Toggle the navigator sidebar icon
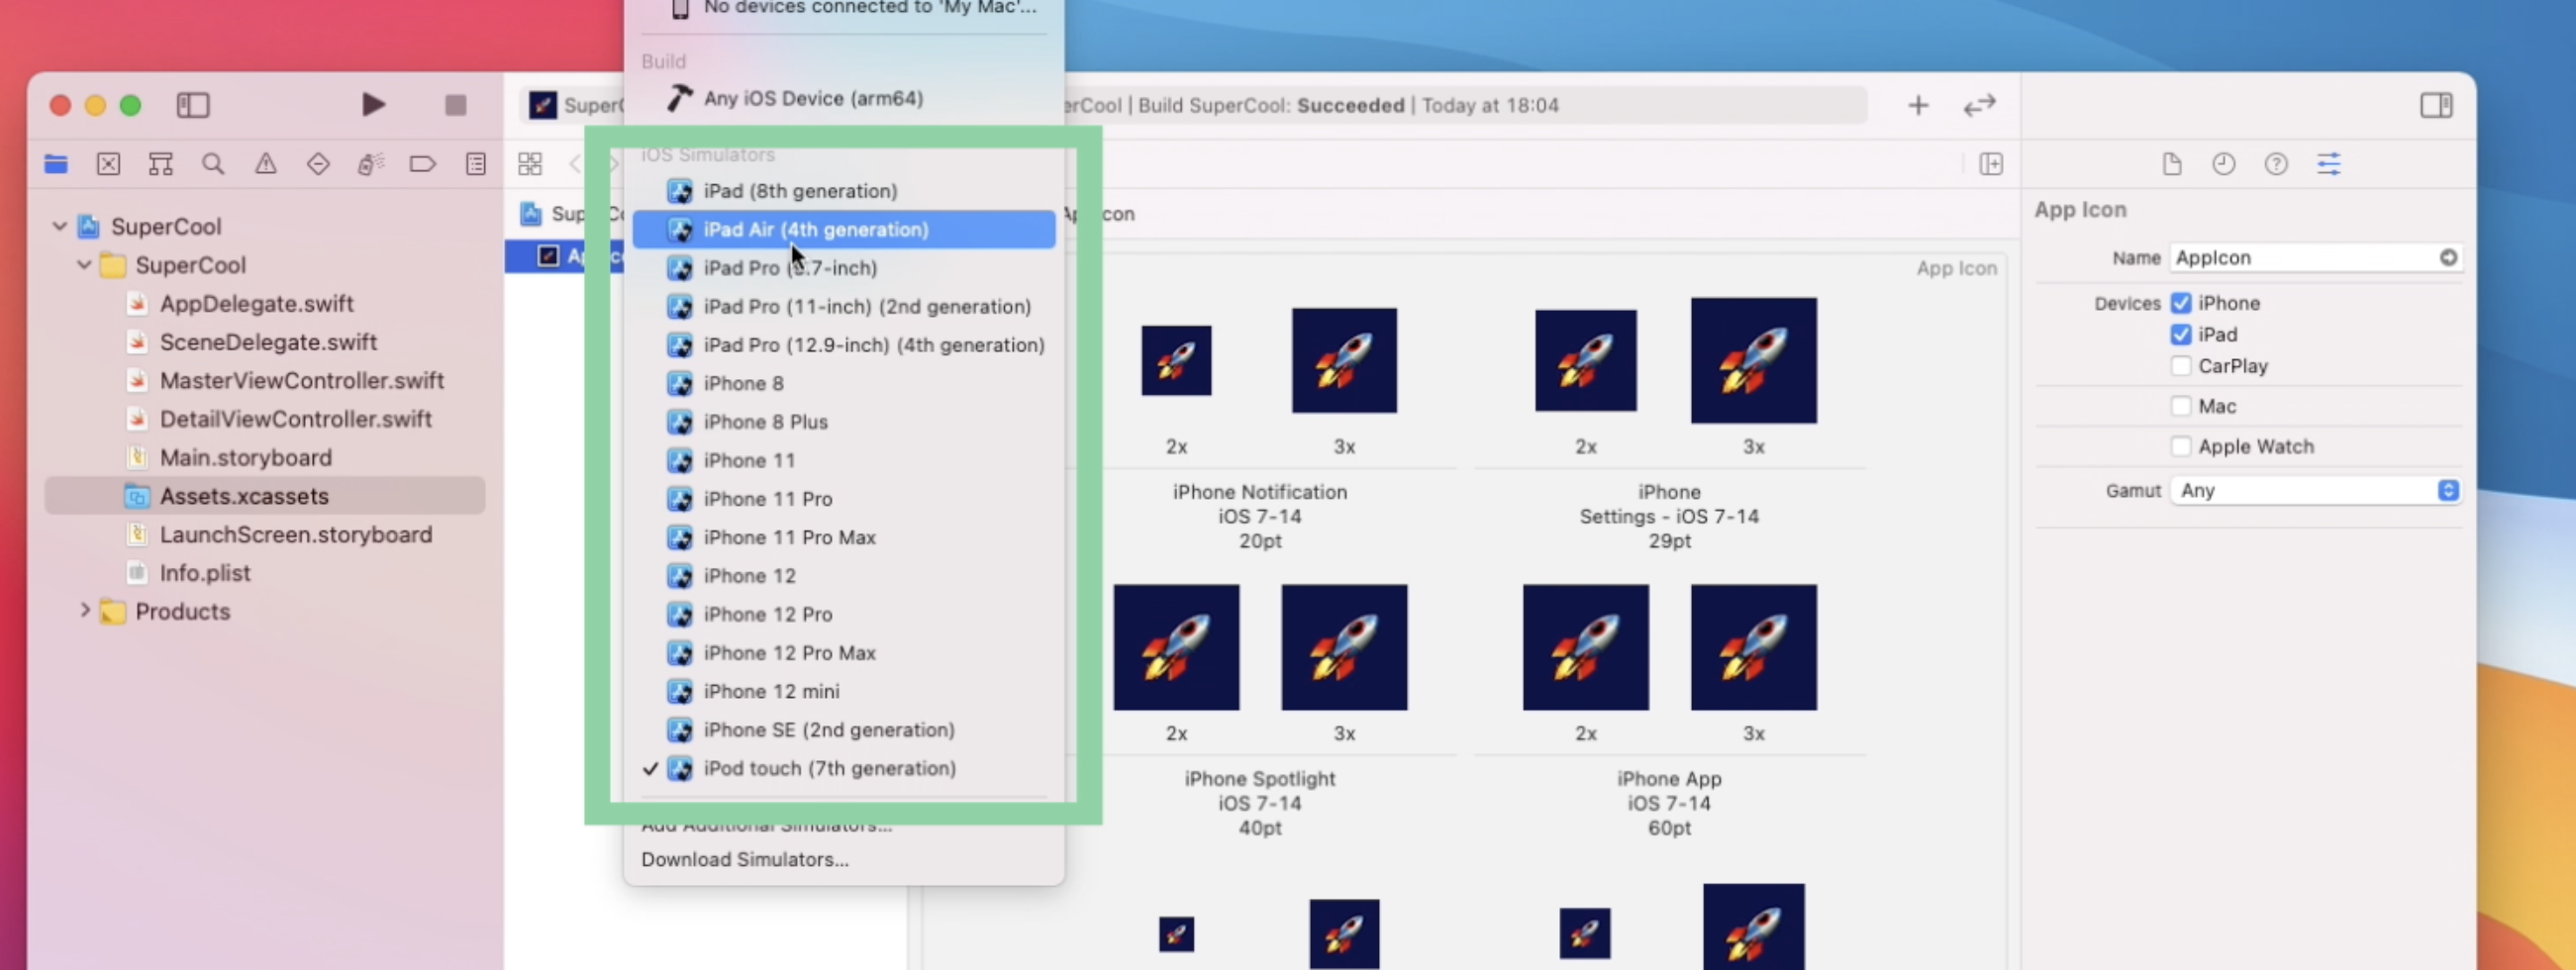 (x=193, y=105)
